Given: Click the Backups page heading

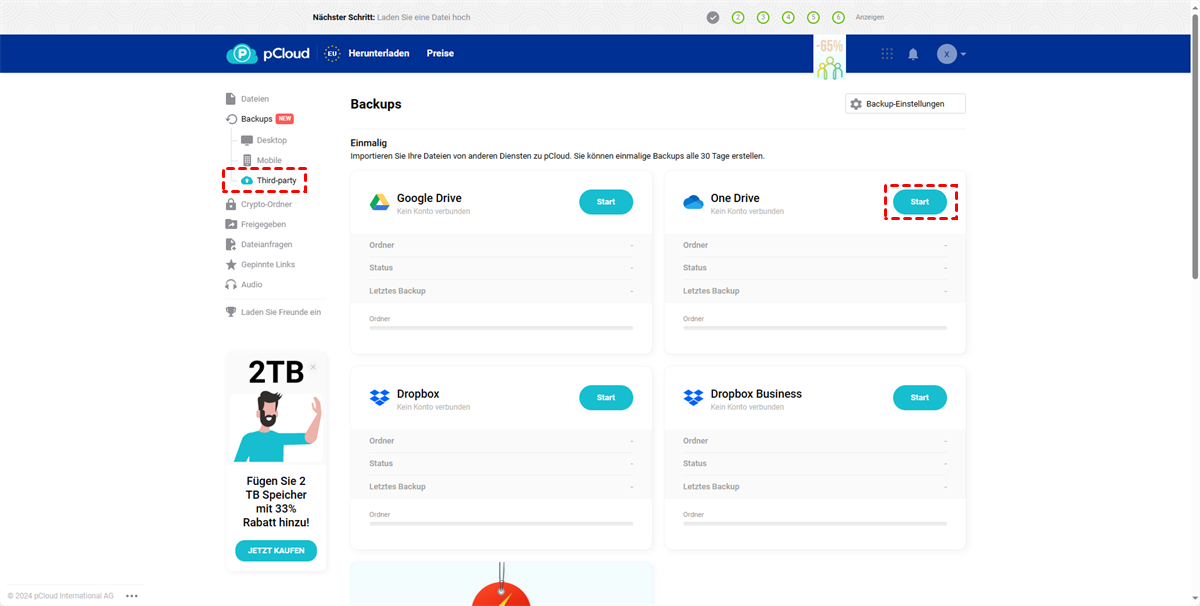Looking at the screenshot, I should [376, 104].
